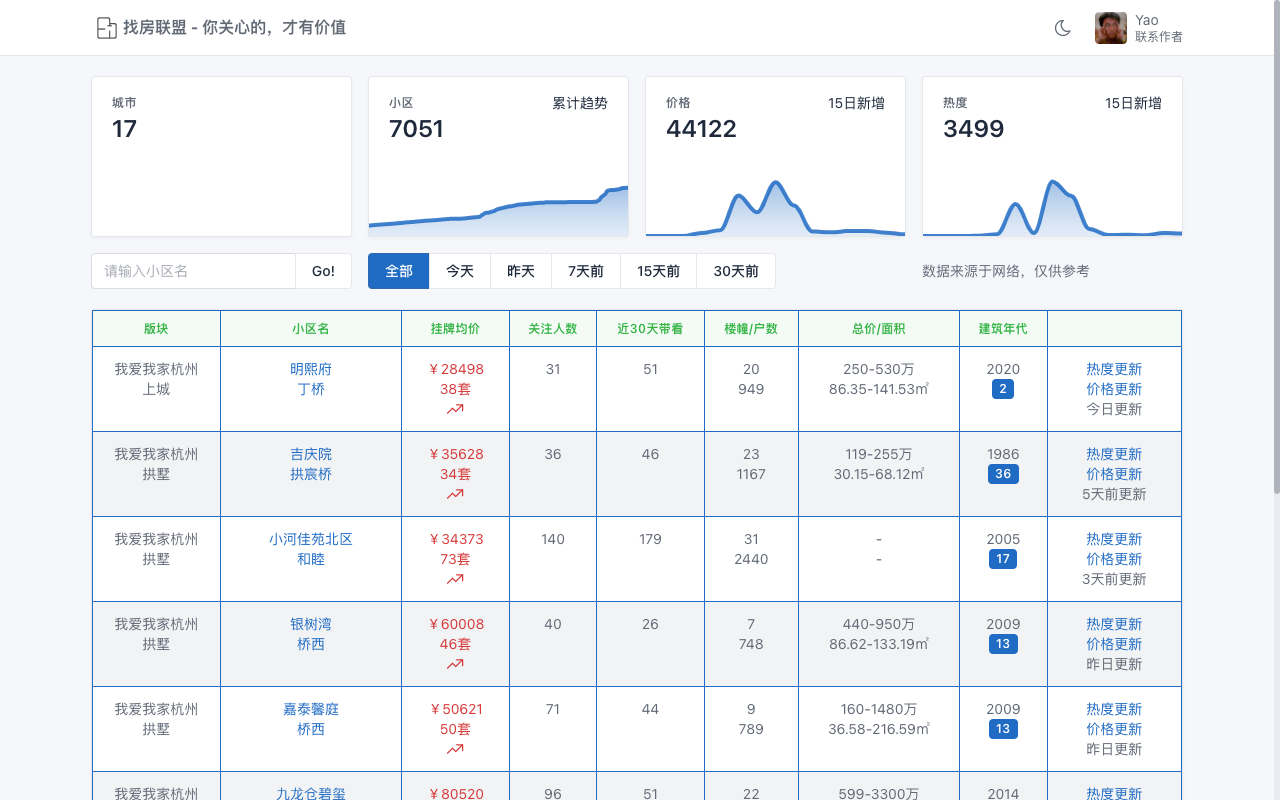Click the price trend arrow for 银树湾
Viewport: 1280px width, 800px height.
click(455, 664)
